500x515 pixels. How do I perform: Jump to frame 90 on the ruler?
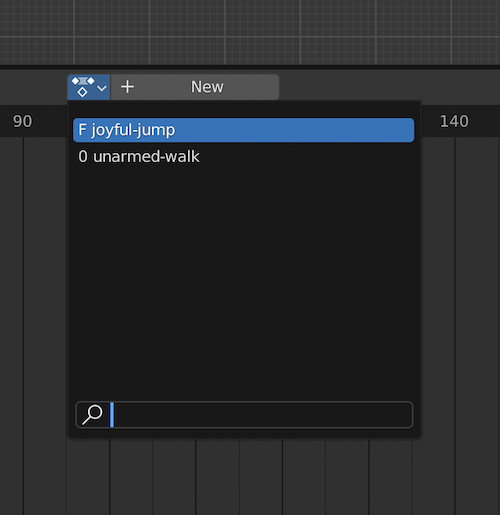pos(22,121)
